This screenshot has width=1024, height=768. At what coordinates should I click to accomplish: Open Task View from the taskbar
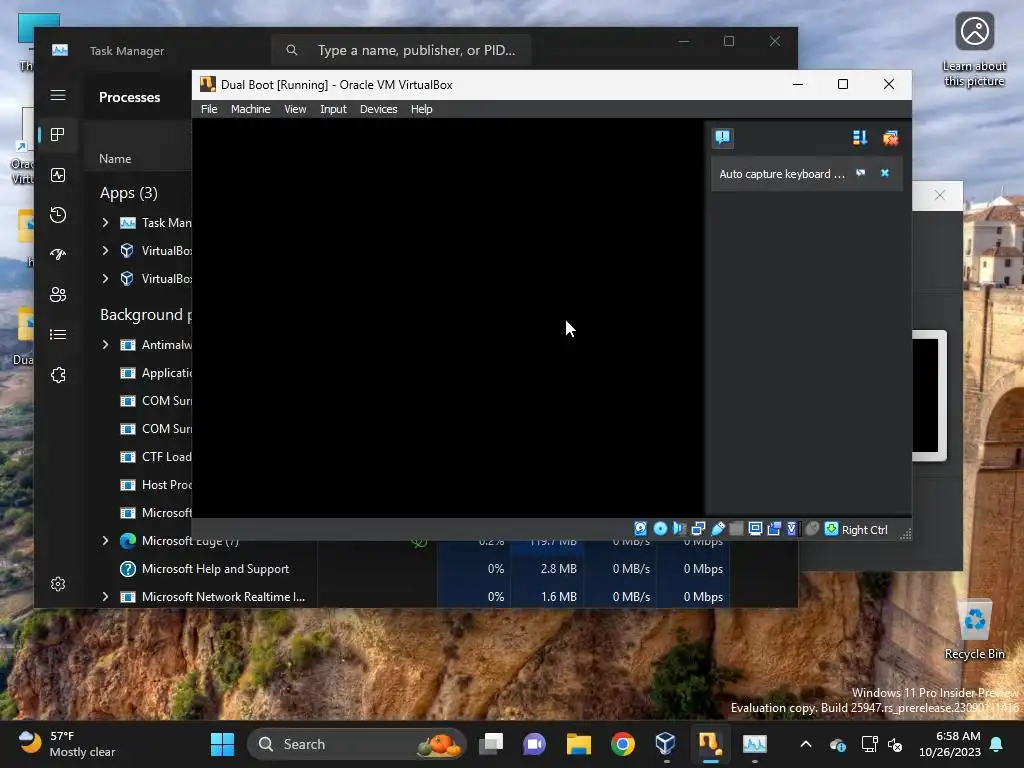point(491,744)
